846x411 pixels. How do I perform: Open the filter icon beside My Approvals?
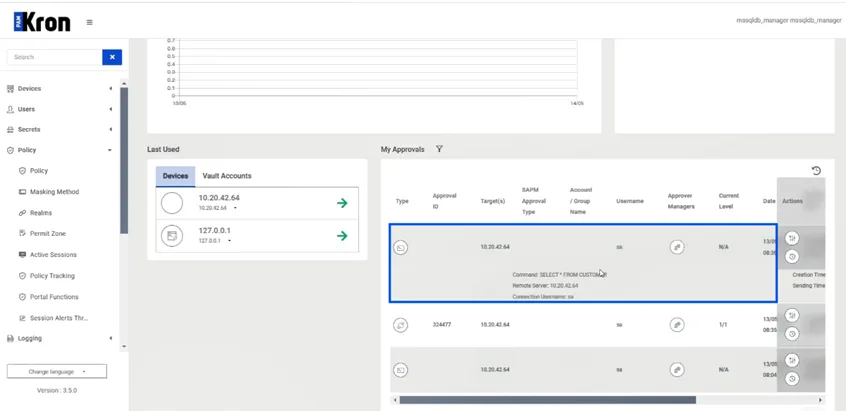pyautogui.click(x=439, y=149)
